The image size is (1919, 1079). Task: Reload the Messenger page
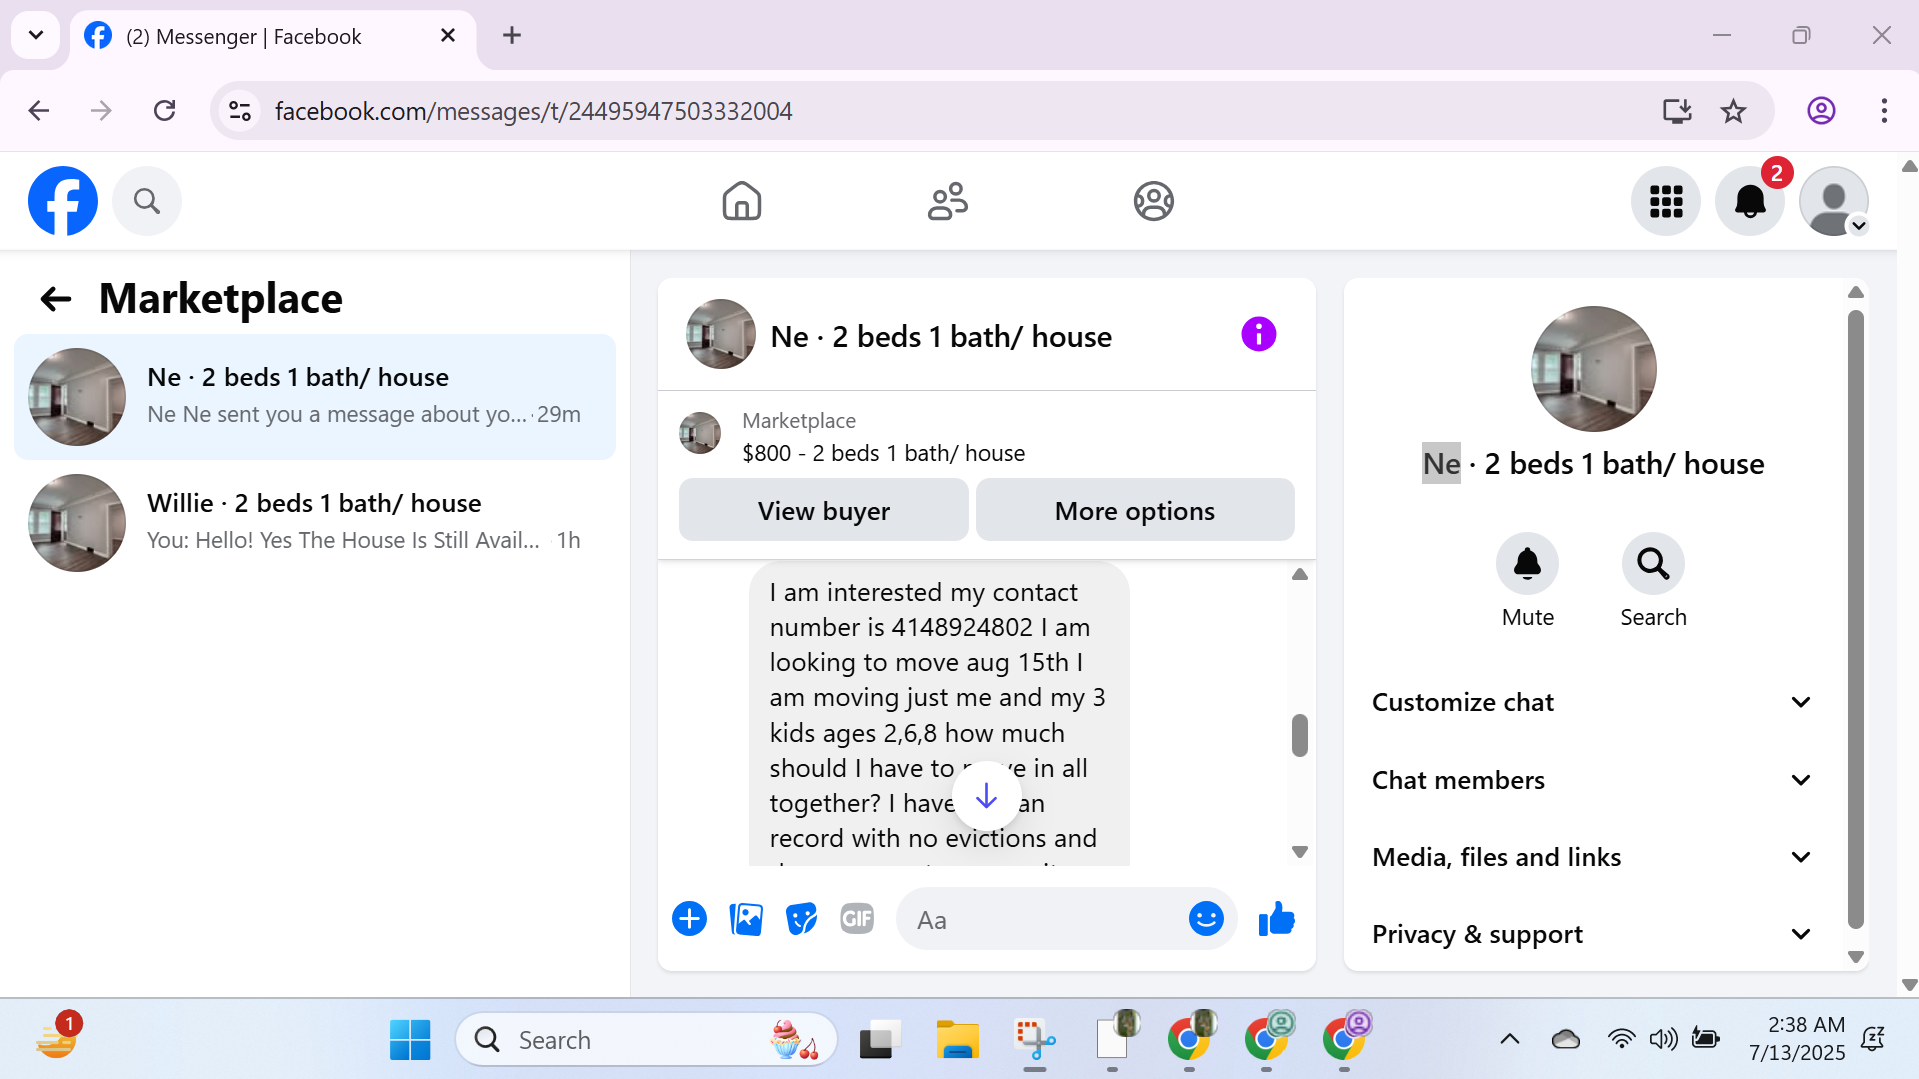(x=165, y=111)
